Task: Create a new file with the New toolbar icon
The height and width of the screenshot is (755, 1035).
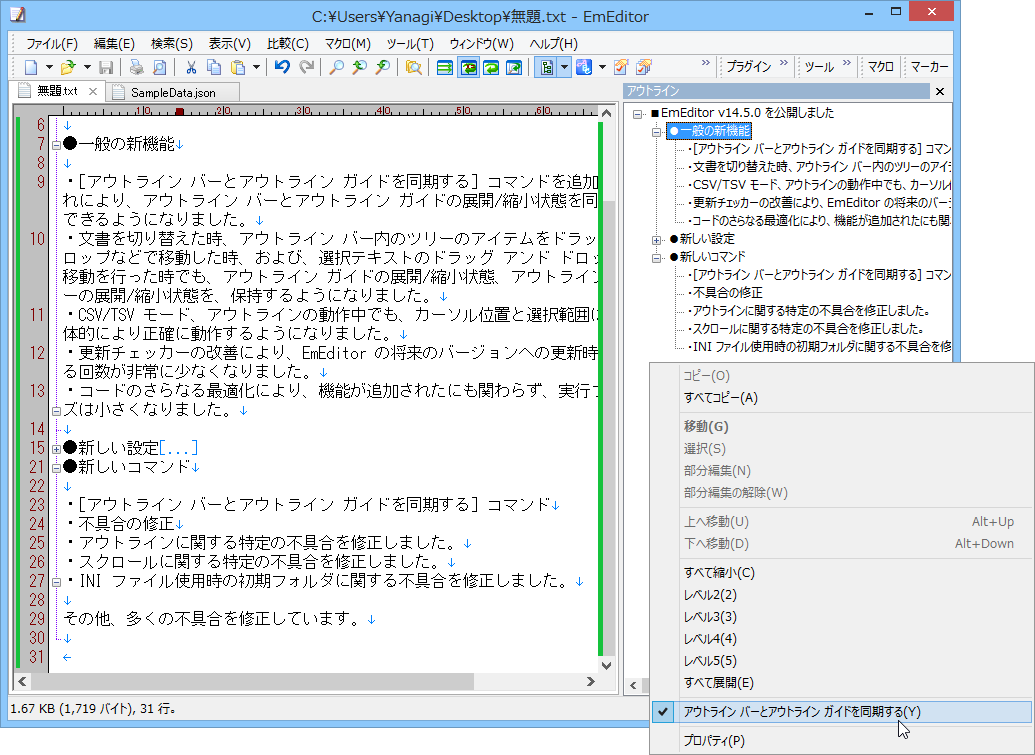Action: pos(31,67)
